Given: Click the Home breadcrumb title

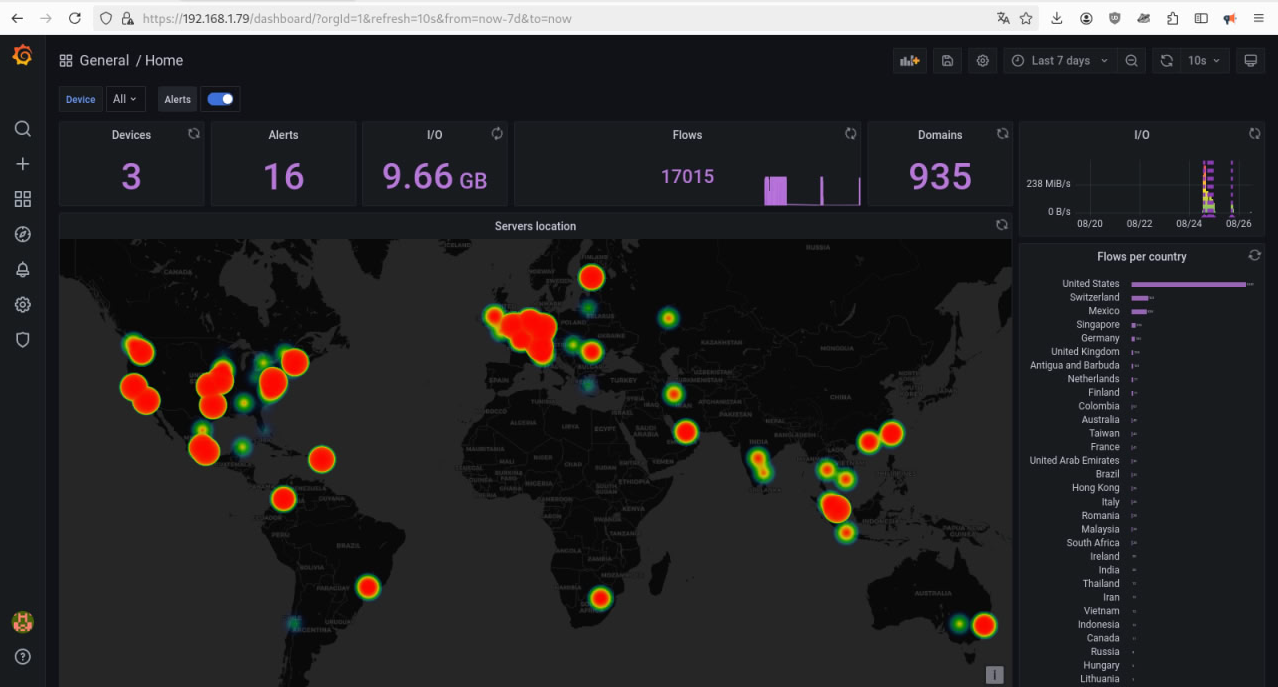Looking at the screenshot, I should click(x=164, y=61).
